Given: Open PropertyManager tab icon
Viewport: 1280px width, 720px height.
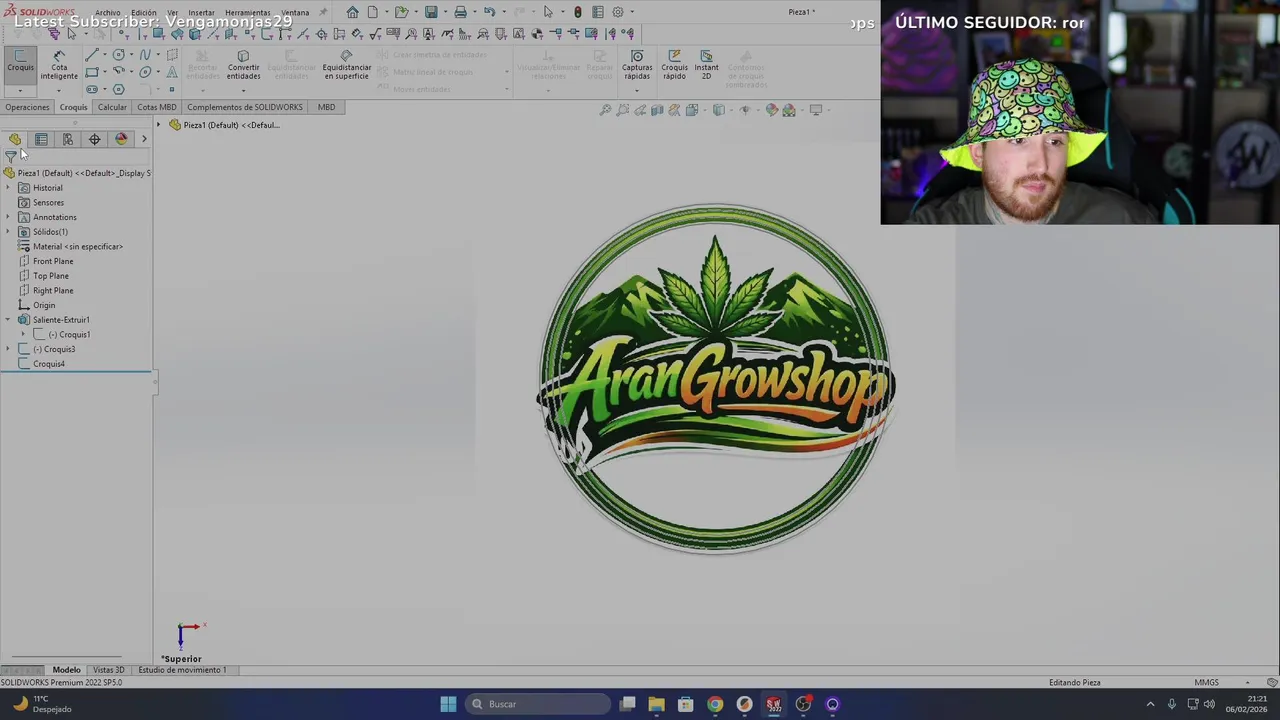Looking at the screenshot, I should tap(41, 139).
